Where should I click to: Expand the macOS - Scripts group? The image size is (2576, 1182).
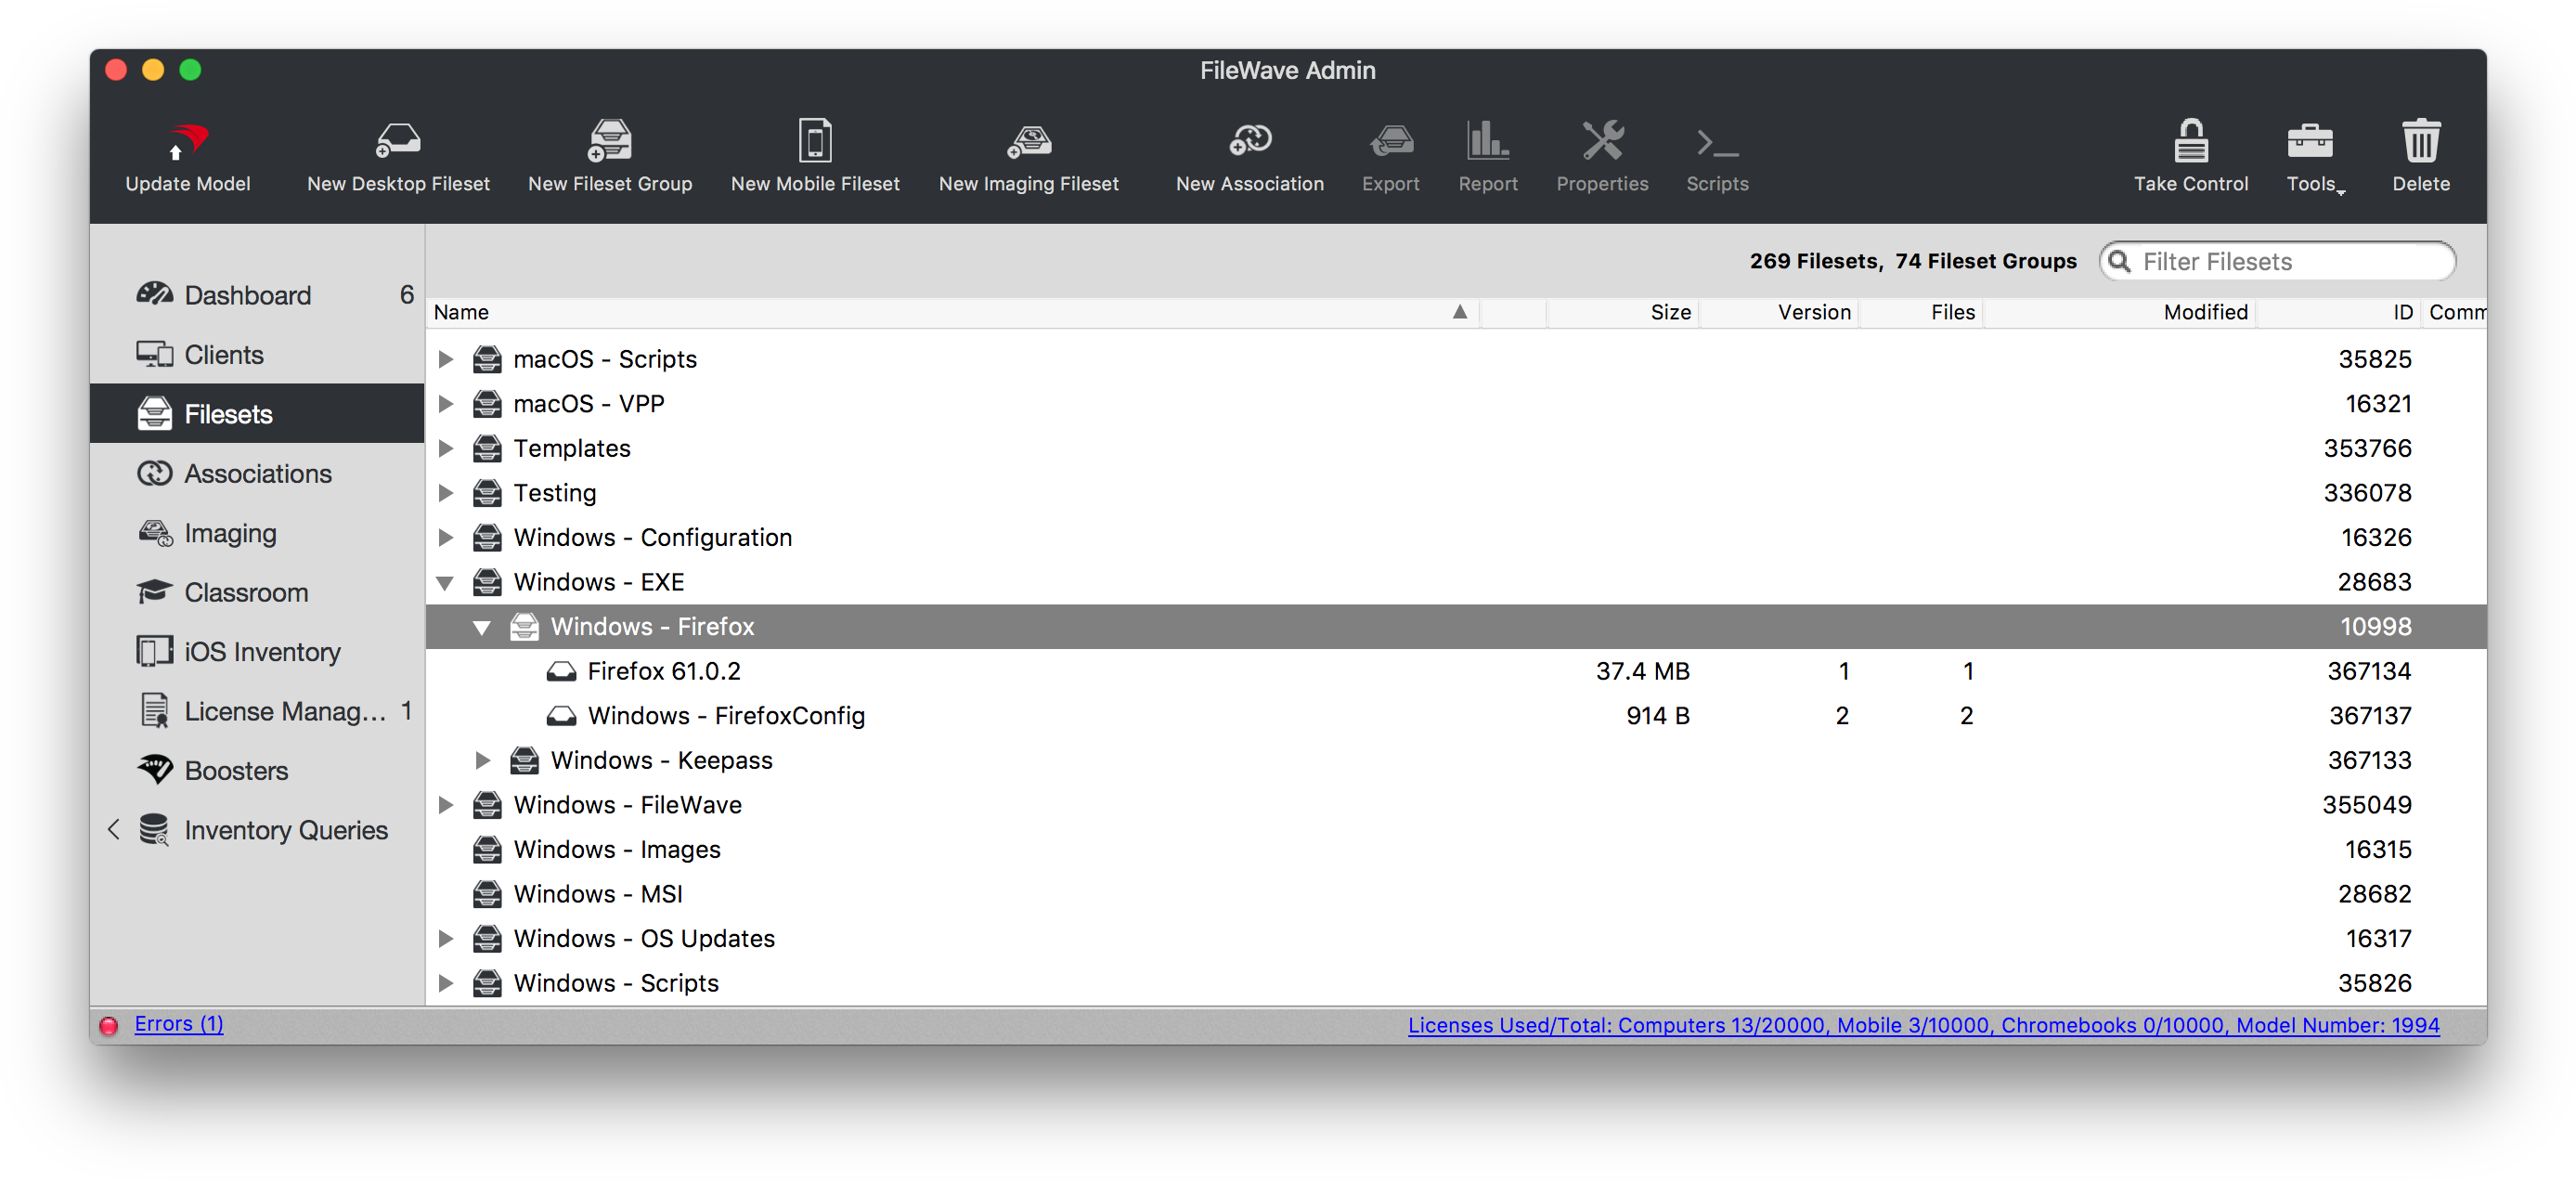tap(446, 359)
